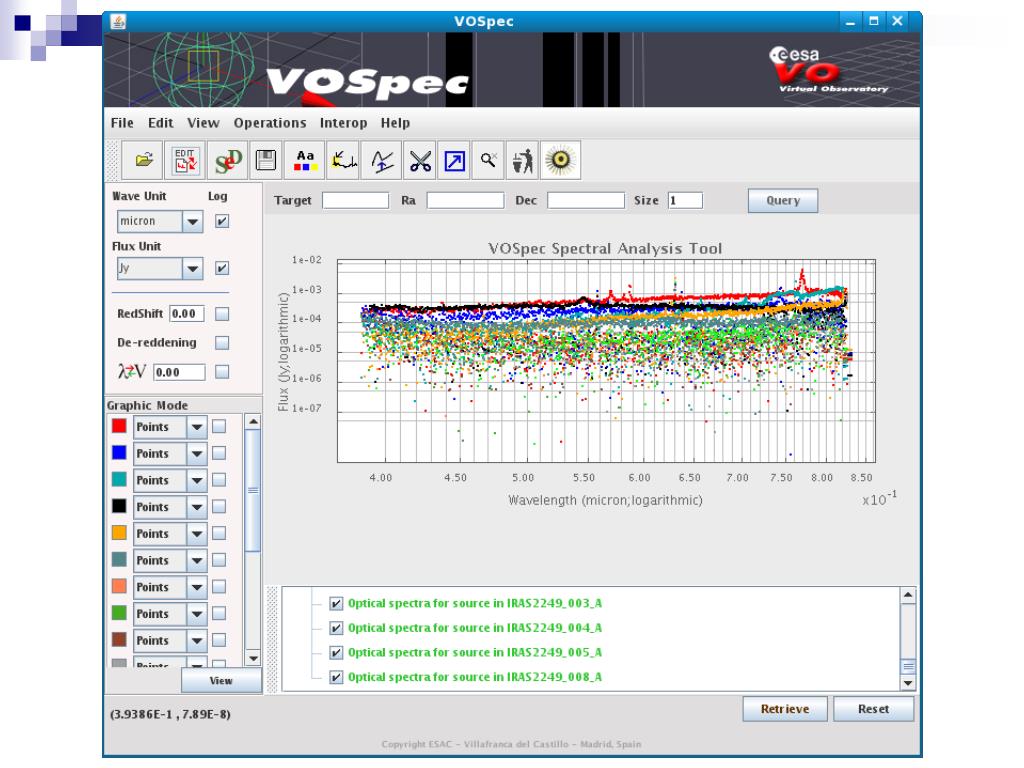Screen dimensions: 1024x768
Task: Click the Size input field
Action: pyautogui.click(x=685, y=200)
